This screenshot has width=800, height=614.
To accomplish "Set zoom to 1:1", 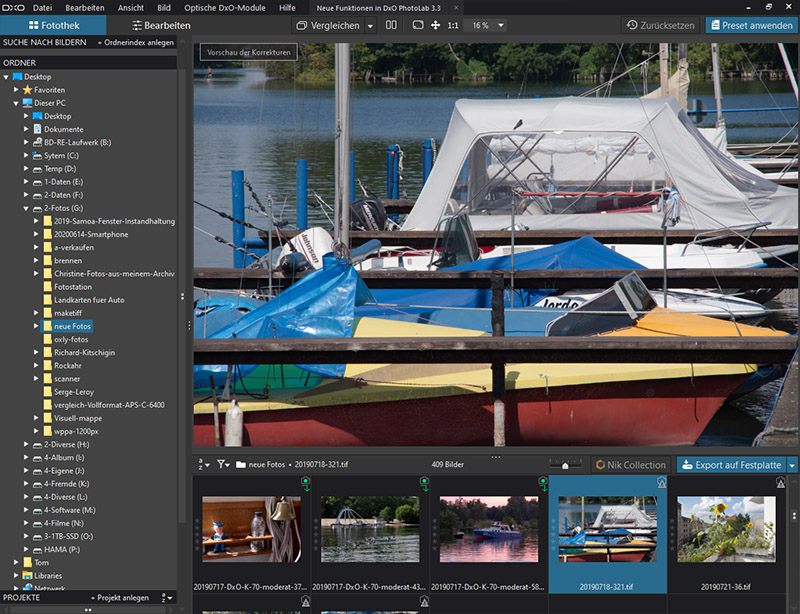I will click(x=453, y=25).
